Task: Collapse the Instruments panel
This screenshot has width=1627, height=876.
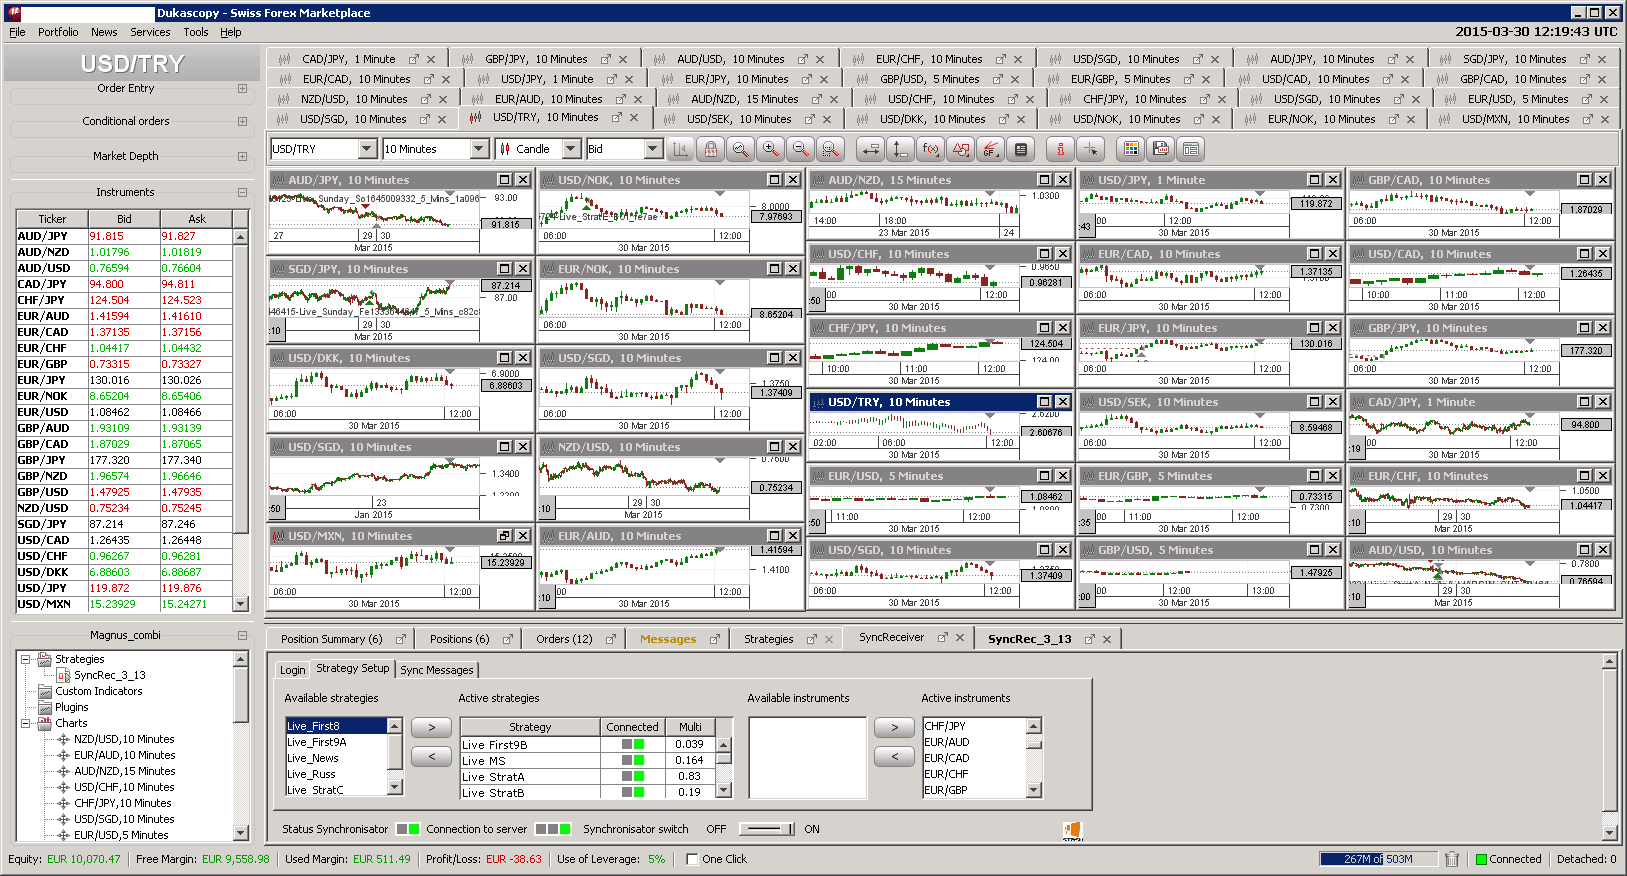Action: 242,192
